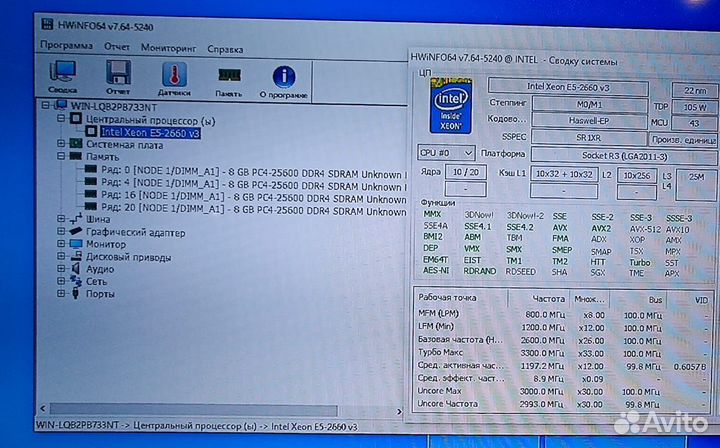Click the Intel Xeon E5-2660 v3 name field
The width and height of the screenshot is (720, 448).
coord(568,86)
